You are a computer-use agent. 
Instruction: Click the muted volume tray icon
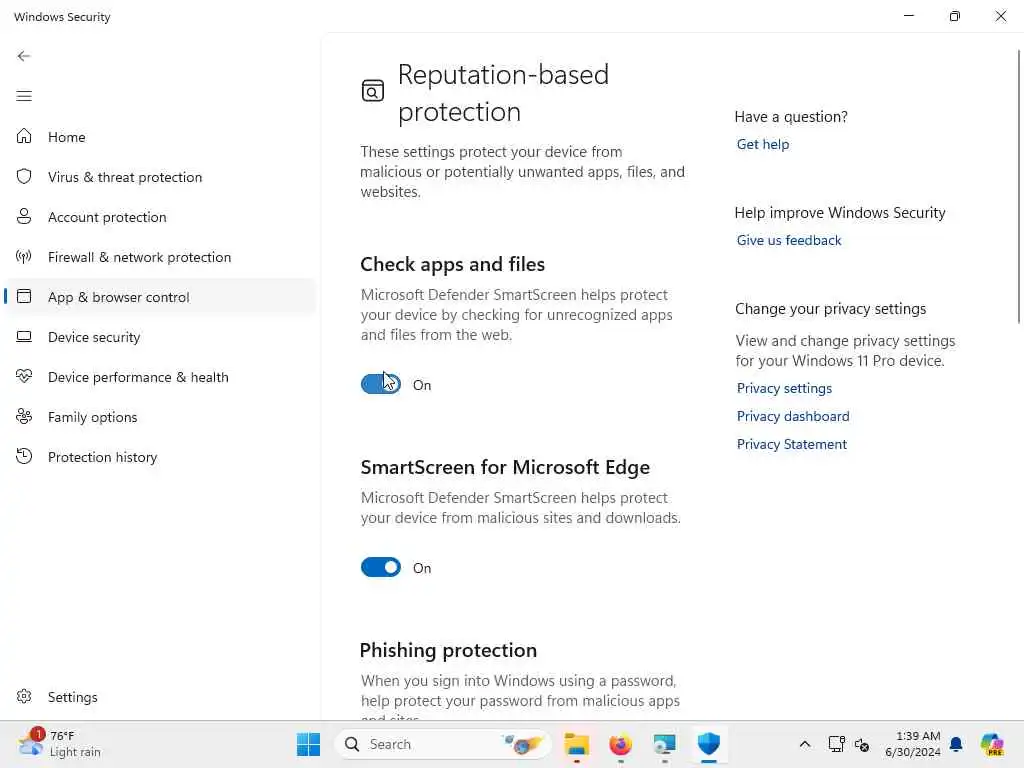pyautogui.click(x=862, y=744)
